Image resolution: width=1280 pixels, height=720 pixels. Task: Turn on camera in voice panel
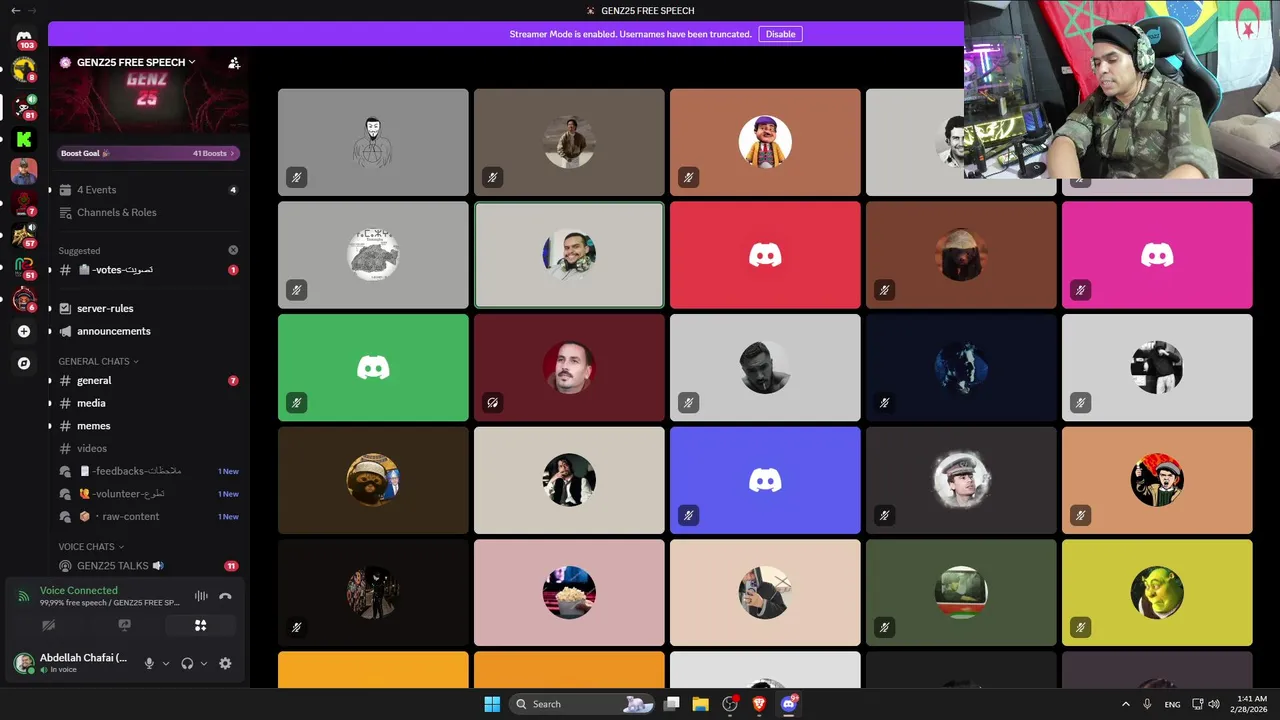tap(48, 625)
